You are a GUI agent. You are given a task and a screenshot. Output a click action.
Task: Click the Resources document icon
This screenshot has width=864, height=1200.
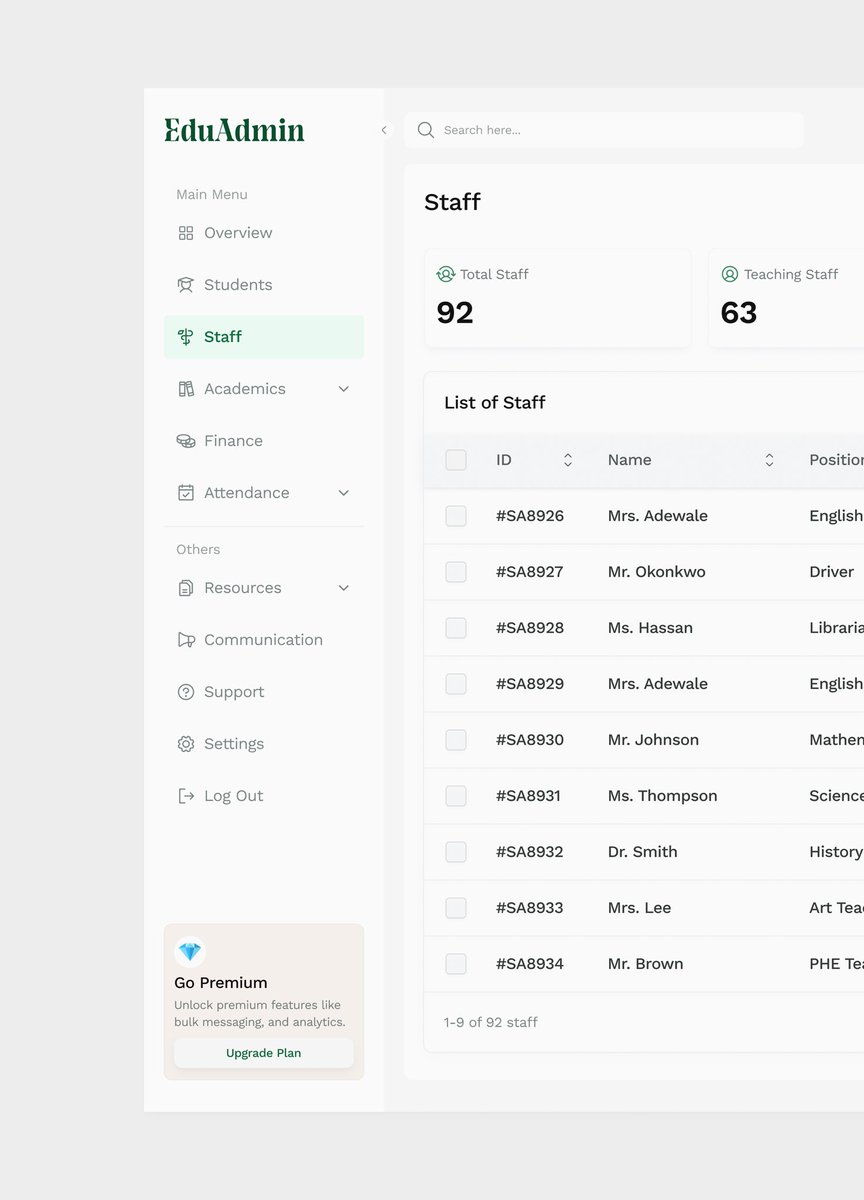pos(186,588)
